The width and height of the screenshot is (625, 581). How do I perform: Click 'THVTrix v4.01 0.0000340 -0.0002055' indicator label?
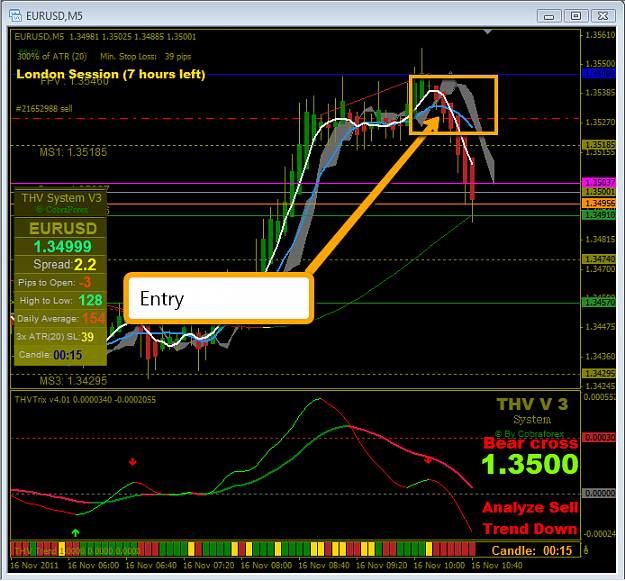click(85, 400)
